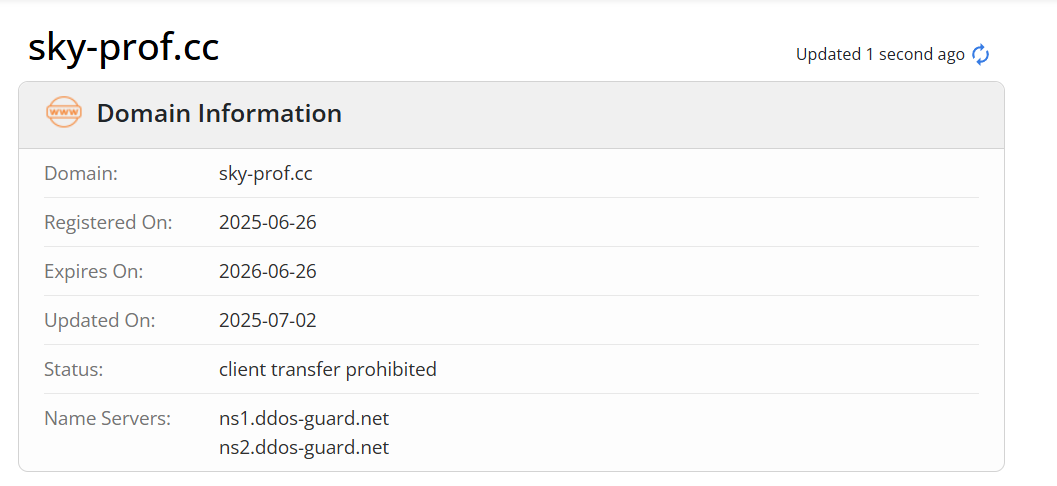
Task: Click the 'Expires On:' label
Action: 94,271
